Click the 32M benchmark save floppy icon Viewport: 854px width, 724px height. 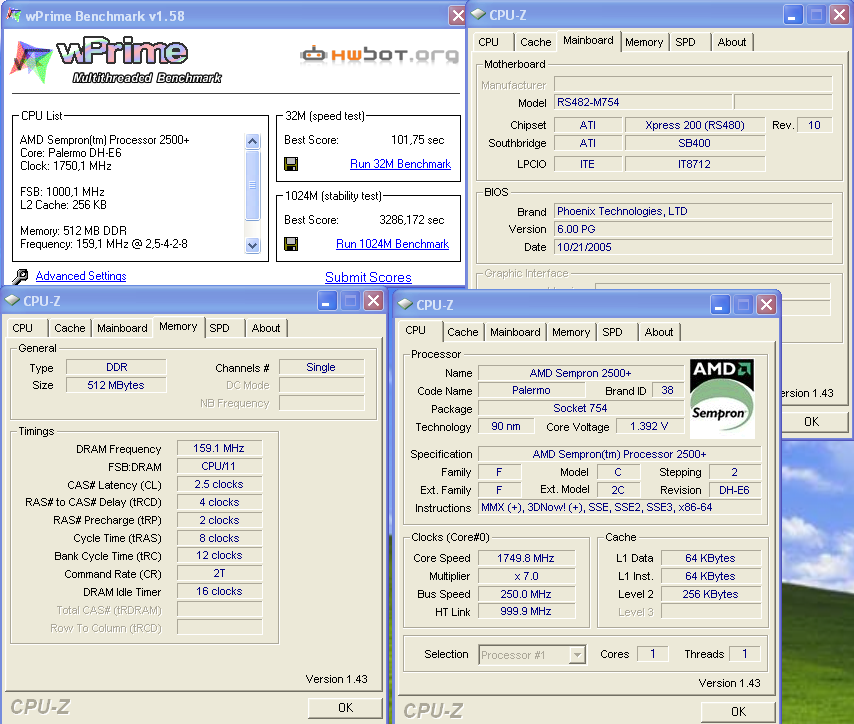click(291, 164)
